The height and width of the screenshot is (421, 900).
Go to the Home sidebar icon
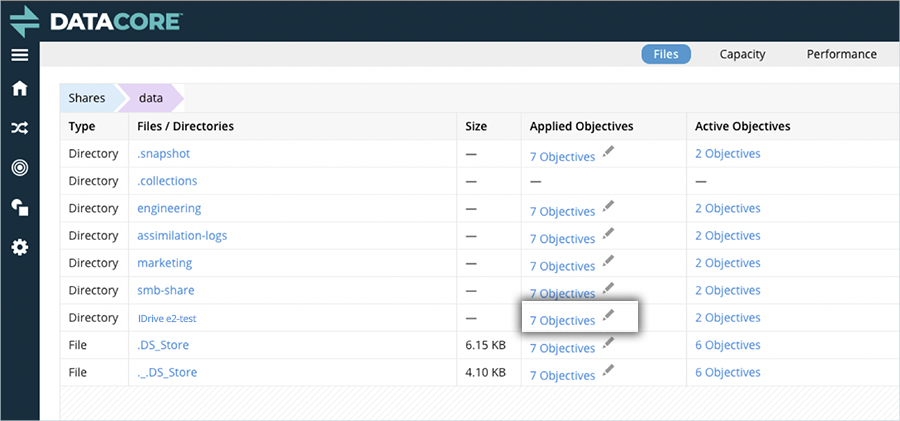19,88
